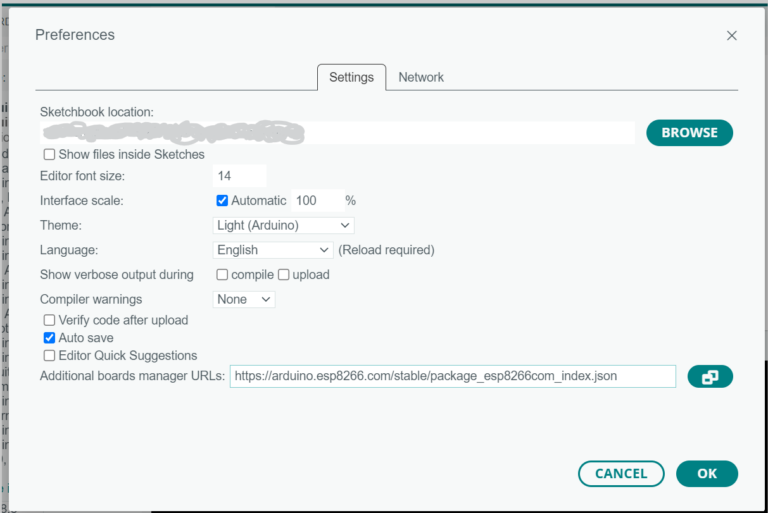
Task: Disable the Auto save checkbox
Action: point(49,338)
